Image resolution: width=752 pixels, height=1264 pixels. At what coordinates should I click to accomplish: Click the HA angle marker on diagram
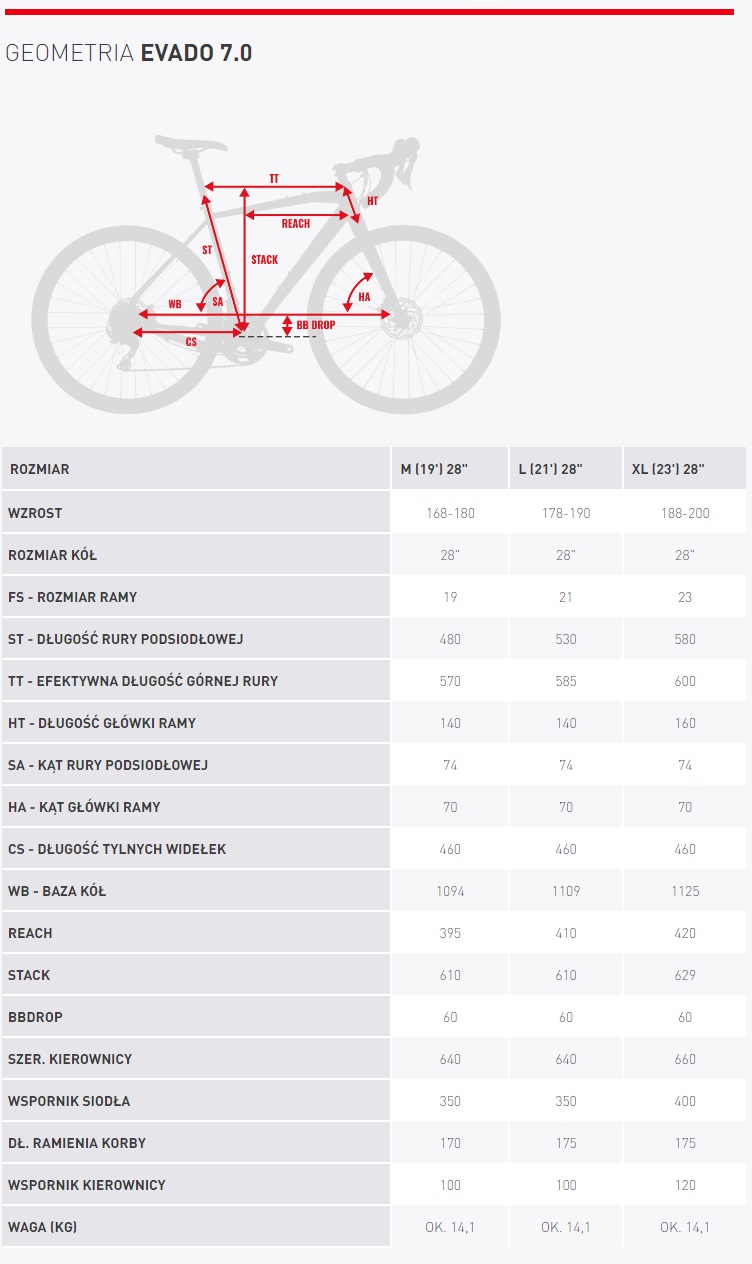(364, 297)
